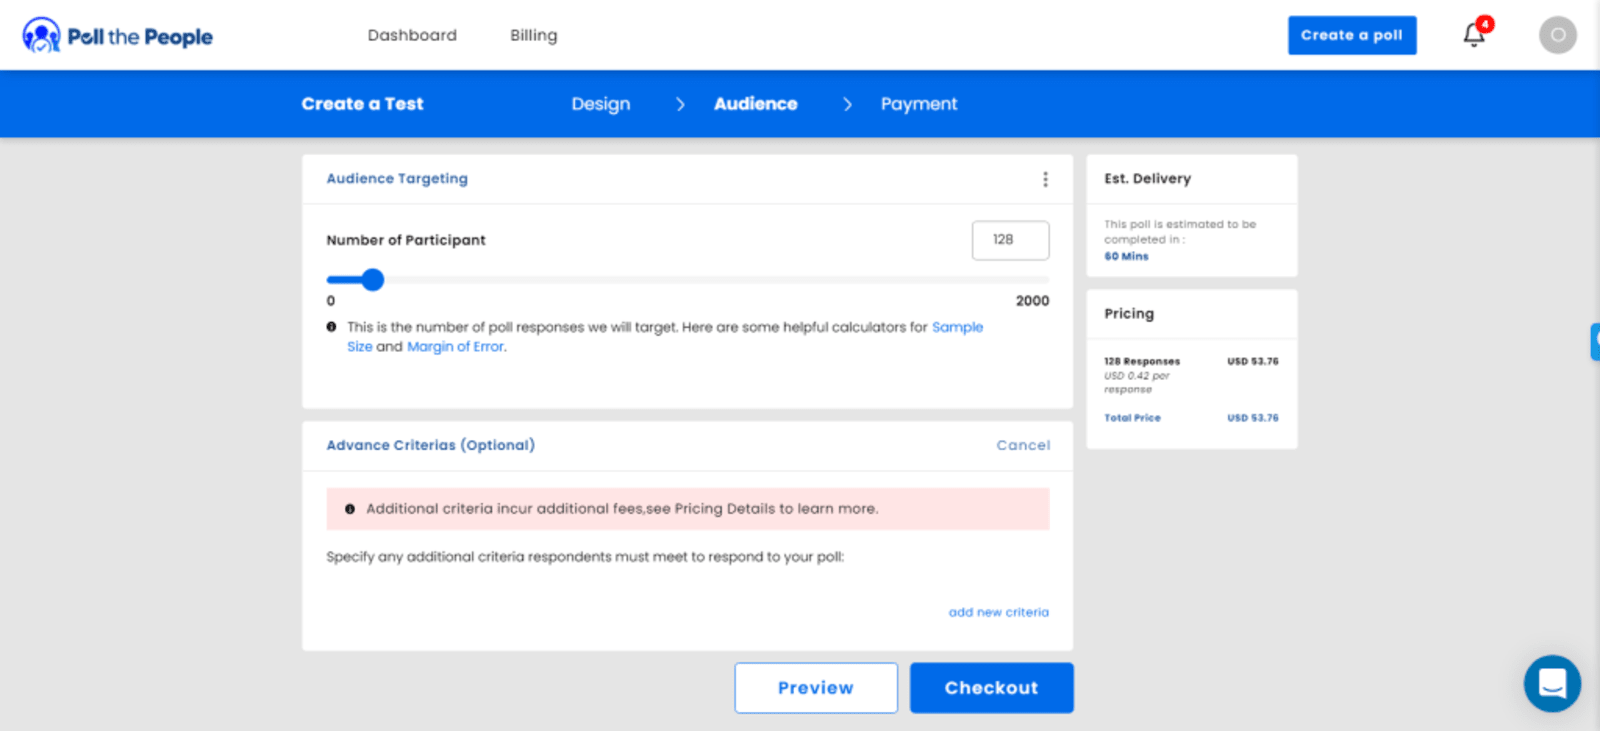This screenshot has height=731, width=1600.
Task: Open the notifications bell
Action: point(1474,35)
